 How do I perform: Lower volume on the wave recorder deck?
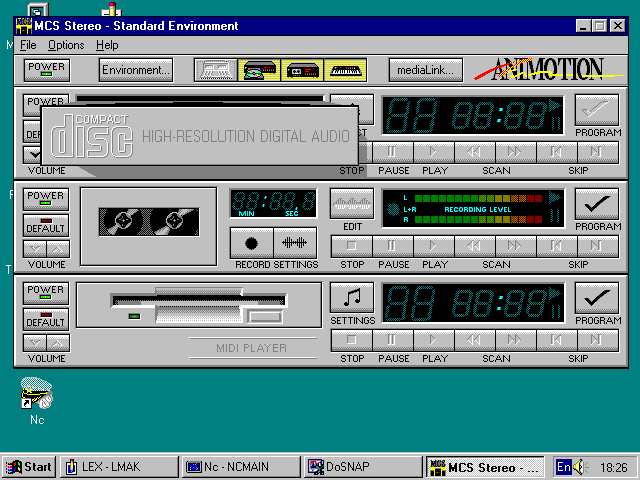[x=35, y=249]
